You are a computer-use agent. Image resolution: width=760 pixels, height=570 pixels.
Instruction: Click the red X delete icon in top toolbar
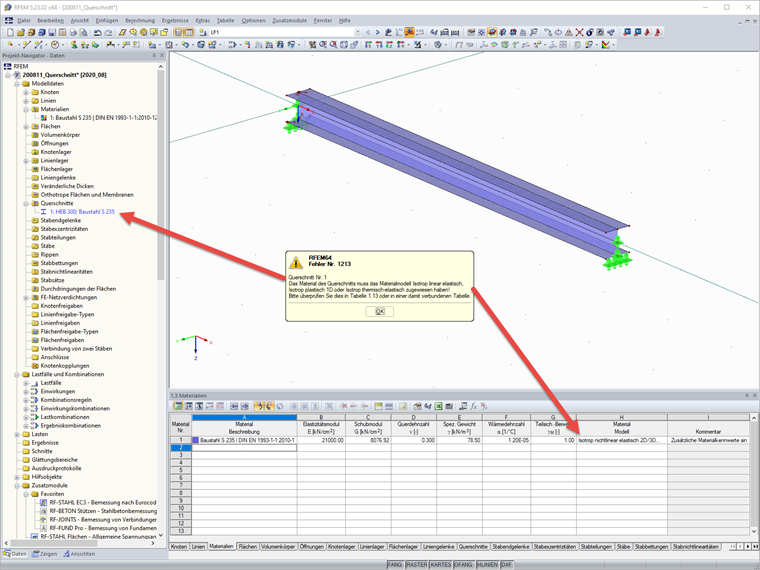coord(579,32)
